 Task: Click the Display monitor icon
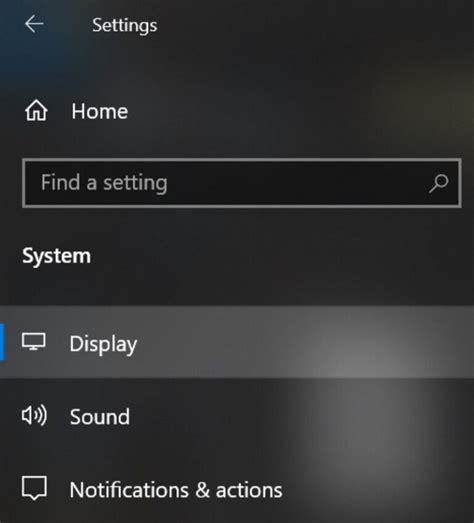(x=34, y=341)
